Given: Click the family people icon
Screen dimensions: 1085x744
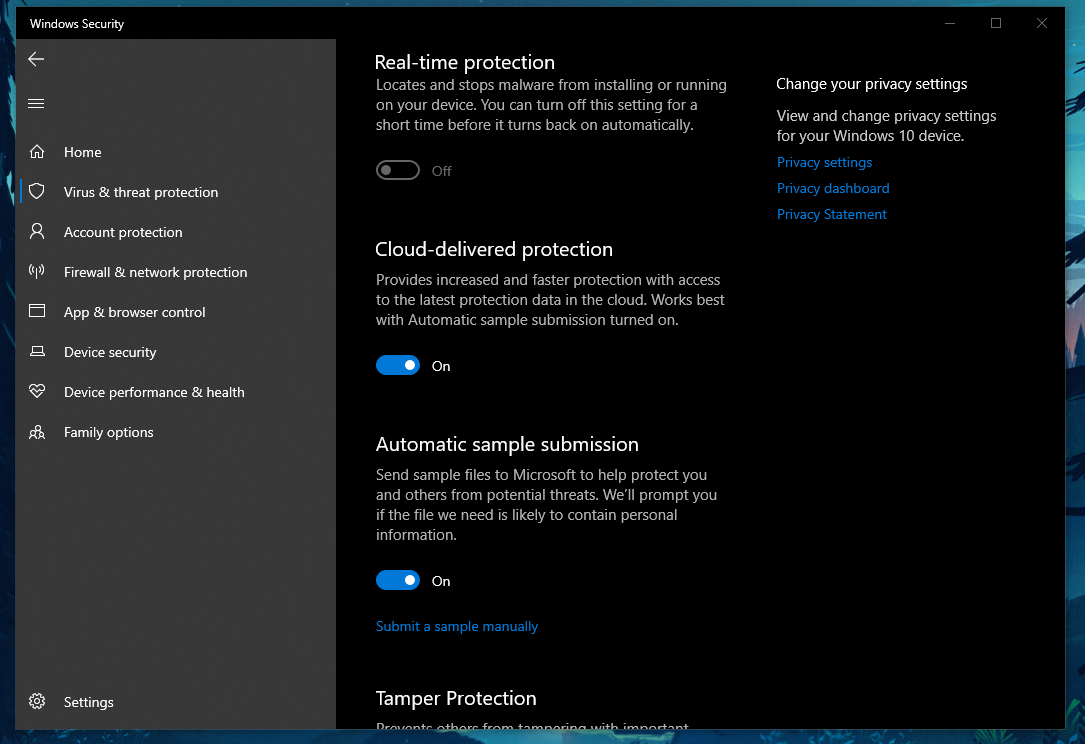Looking at the screenshot, I should (x=37, y=432).
